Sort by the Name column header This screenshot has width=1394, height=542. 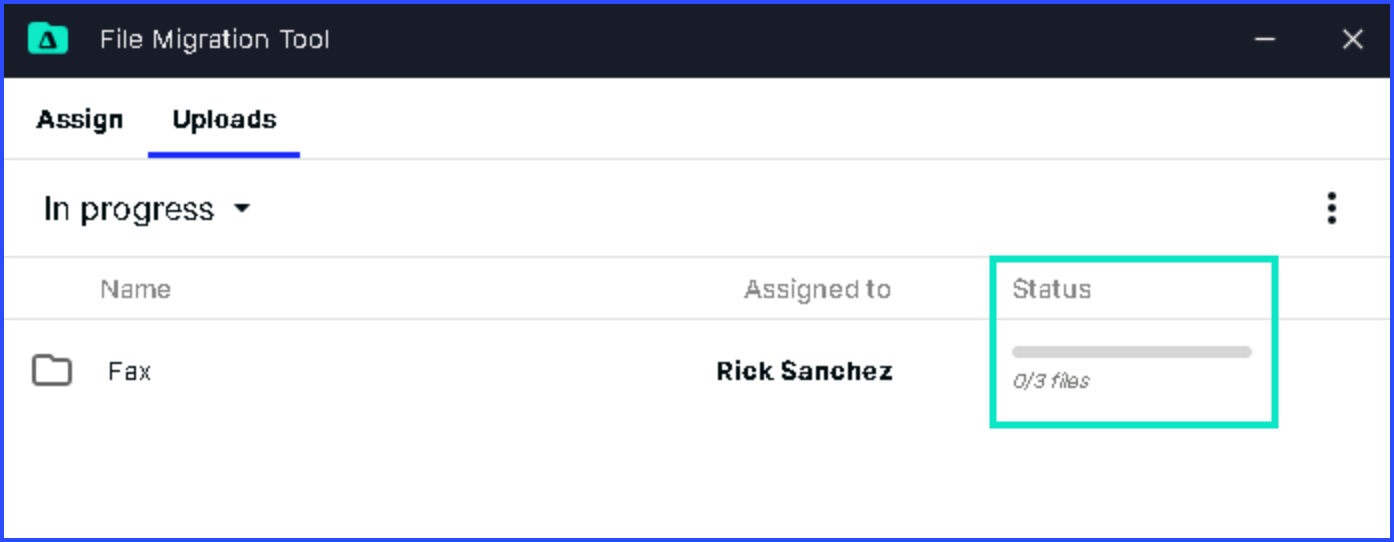(x=135, y=289)
